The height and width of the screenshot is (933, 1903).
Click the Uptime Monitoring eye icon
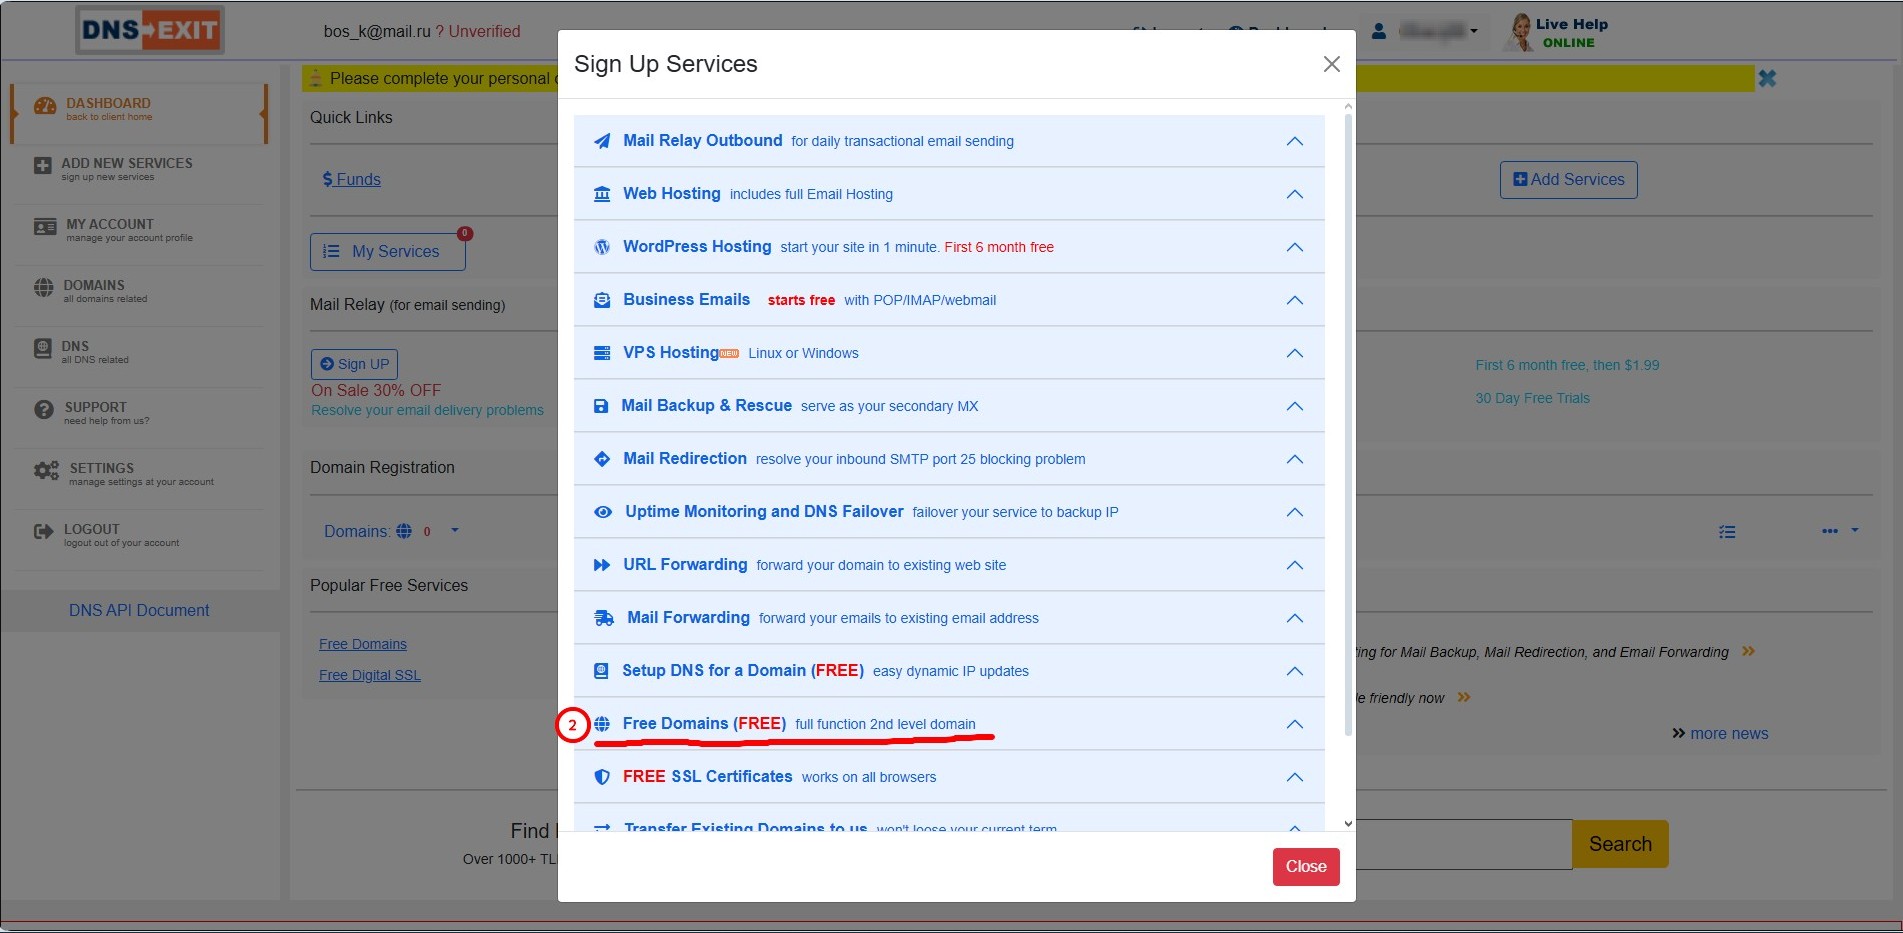(603, 512)
